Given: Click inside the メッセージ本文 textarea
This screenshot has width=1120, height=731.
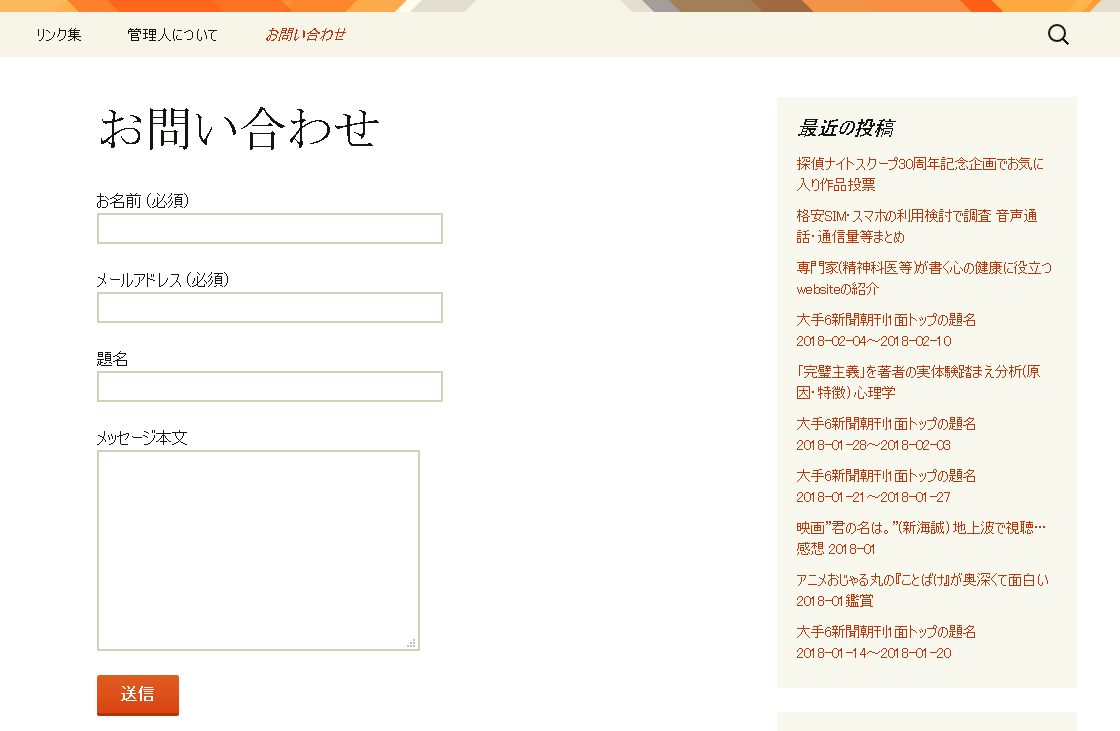Looking at the screenshot, I should tap(258, 550).
